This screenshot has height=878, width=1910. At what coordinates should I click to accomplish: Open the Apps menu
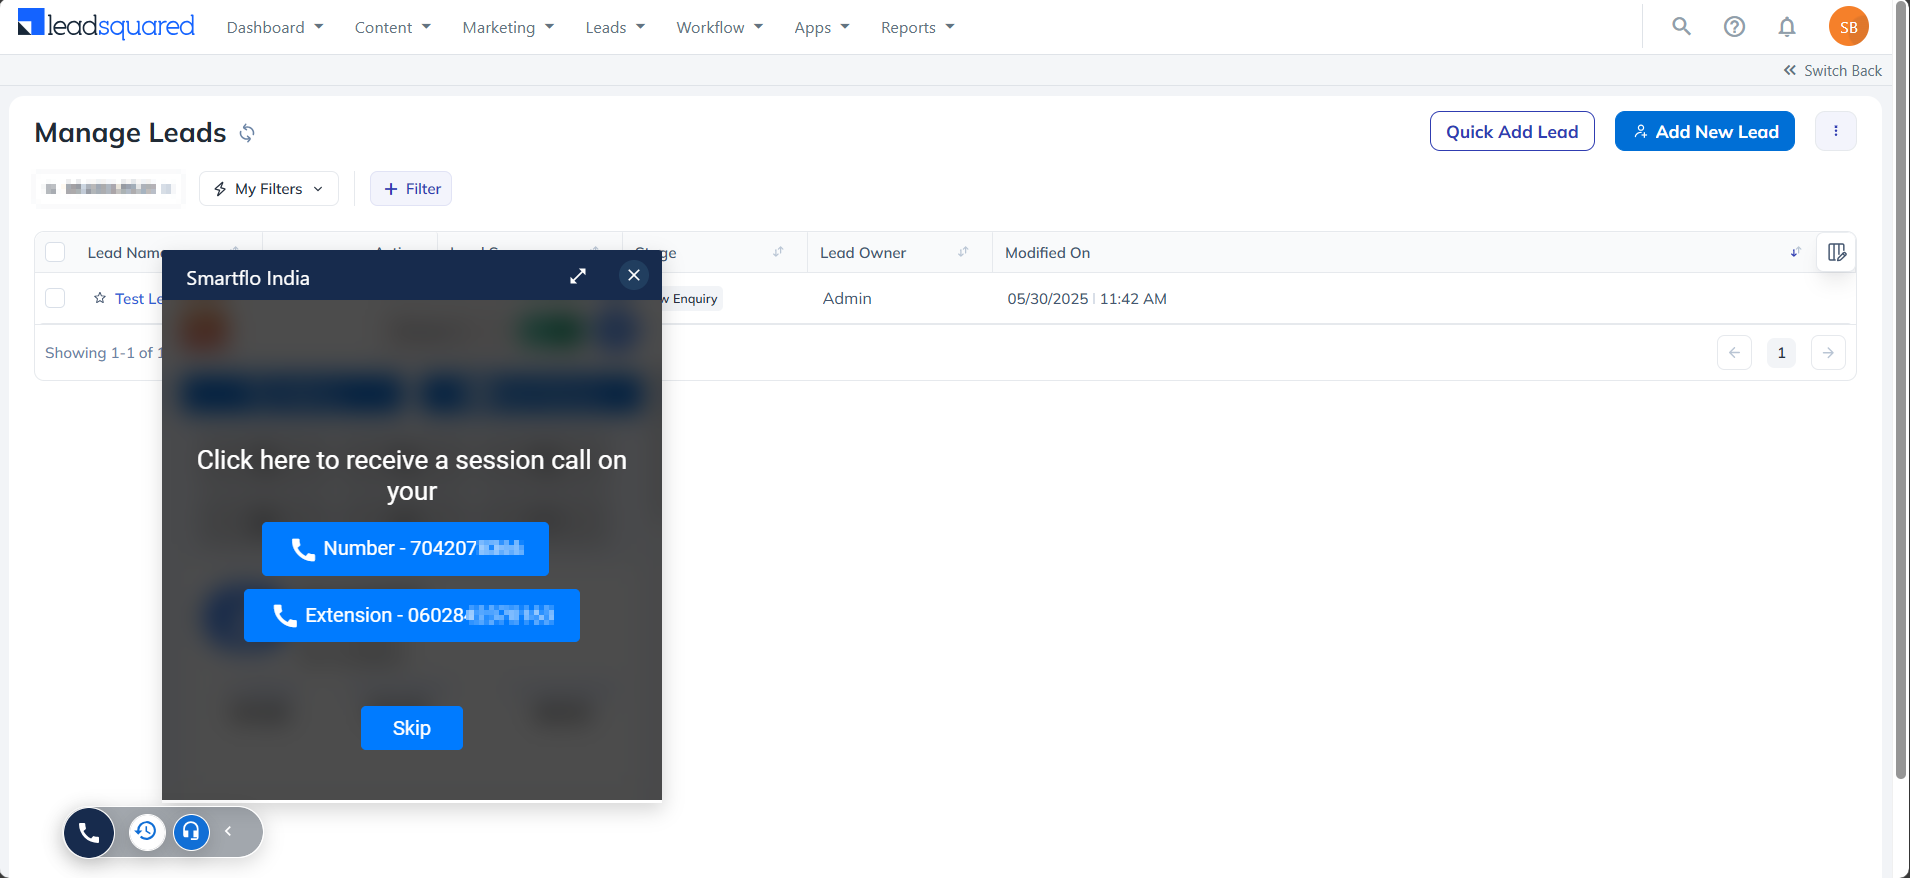822,27
